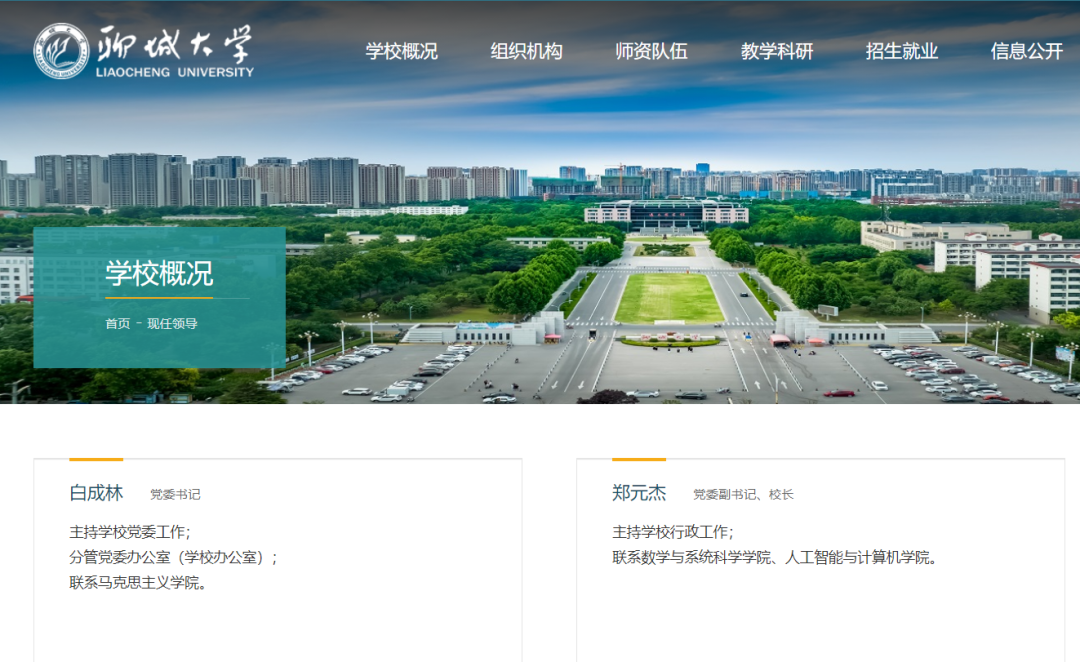Open the profile of 白成林
The height and width of the screenshot is (662, 1080).
[x=96, y=493]
